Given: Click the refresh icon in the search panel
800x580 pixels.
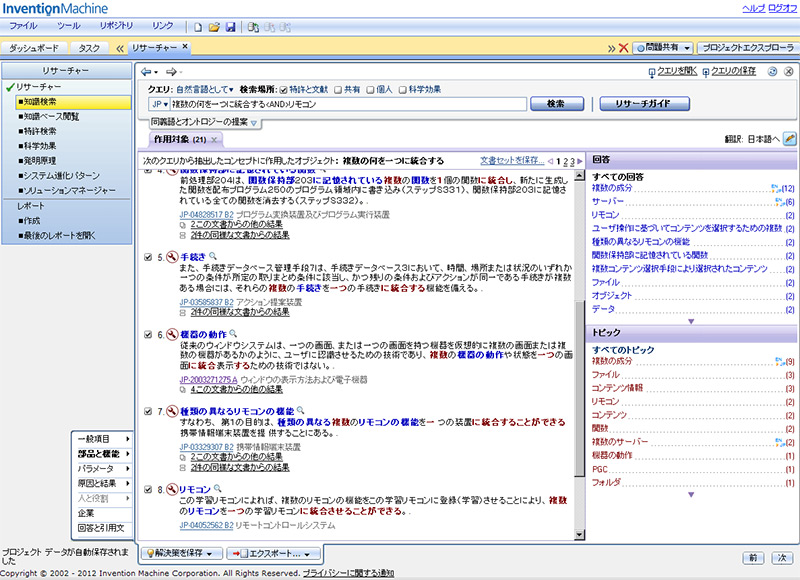Looking at the screenshot, I should pyautogui.click(x=772, y=71).
